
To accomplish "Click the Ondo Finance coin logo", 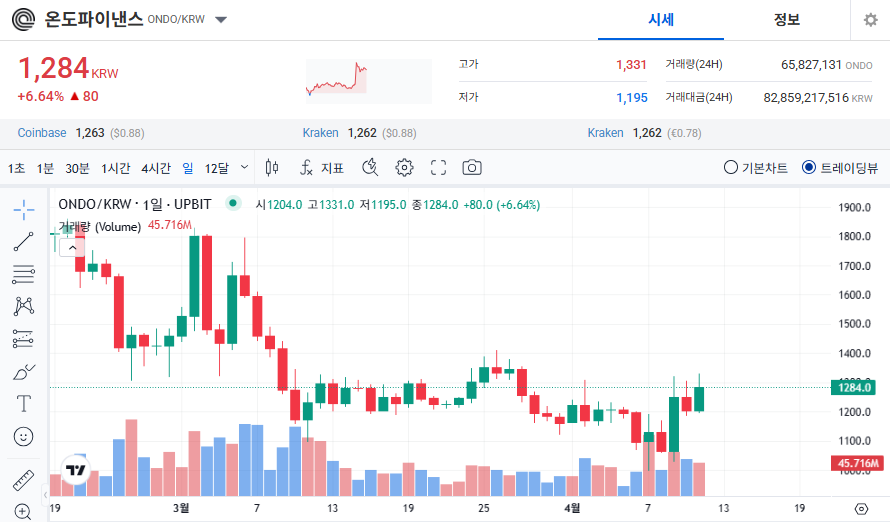I will click(23, 20).
